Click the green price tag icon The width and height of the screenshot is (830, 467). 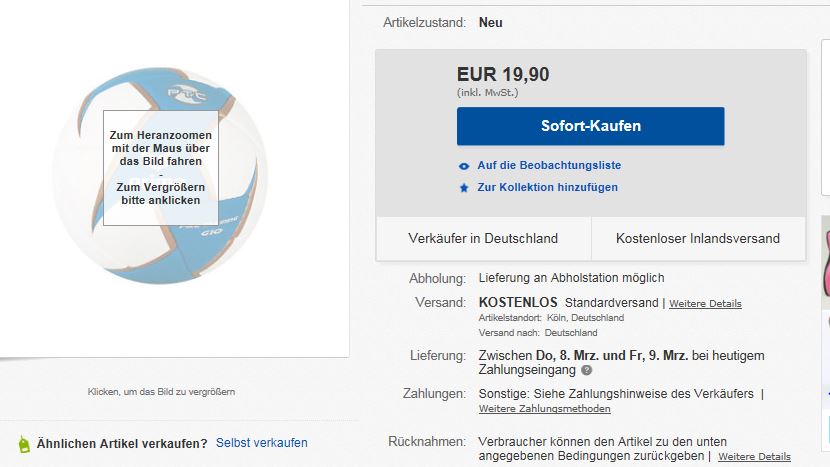pyautogui.click(x=24, y=444)
